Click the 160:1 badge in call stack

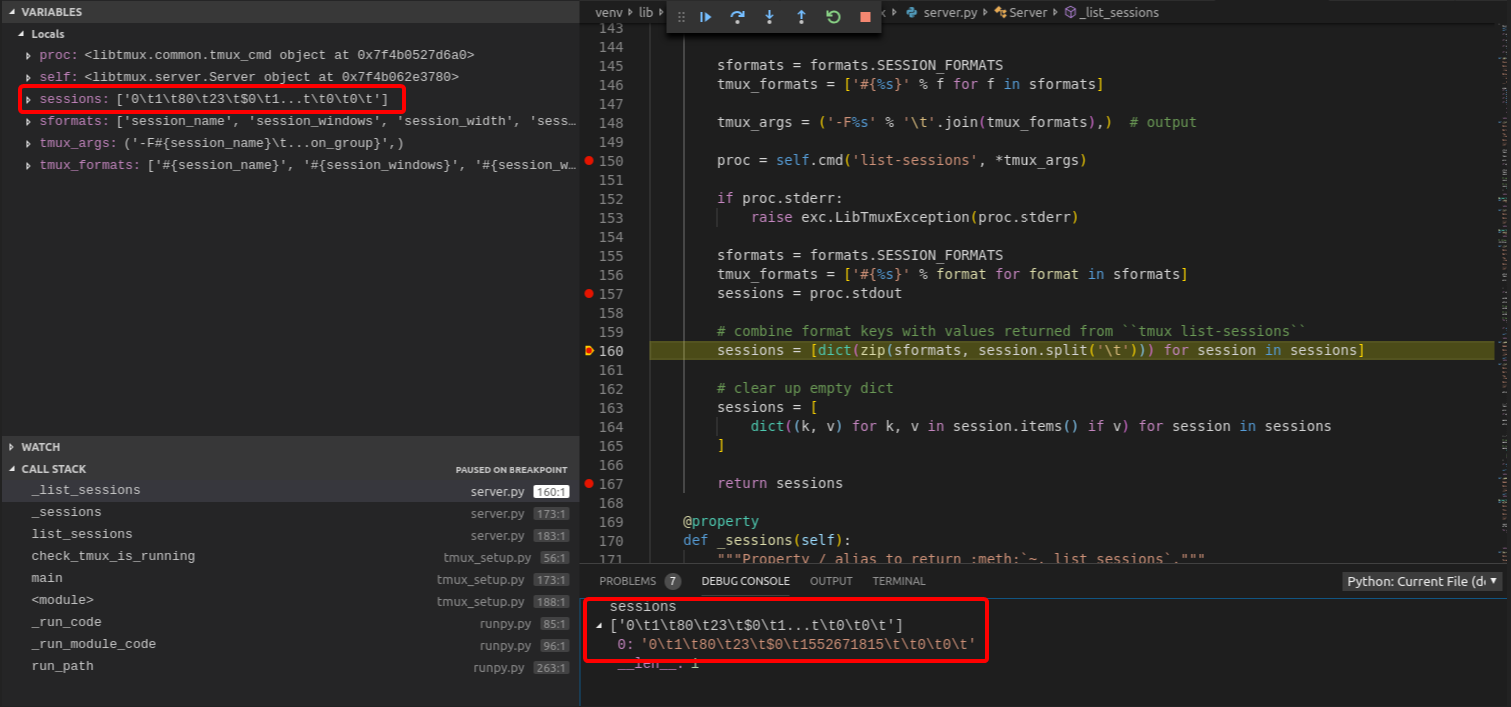pyautogui.click(x=551, y=491)
